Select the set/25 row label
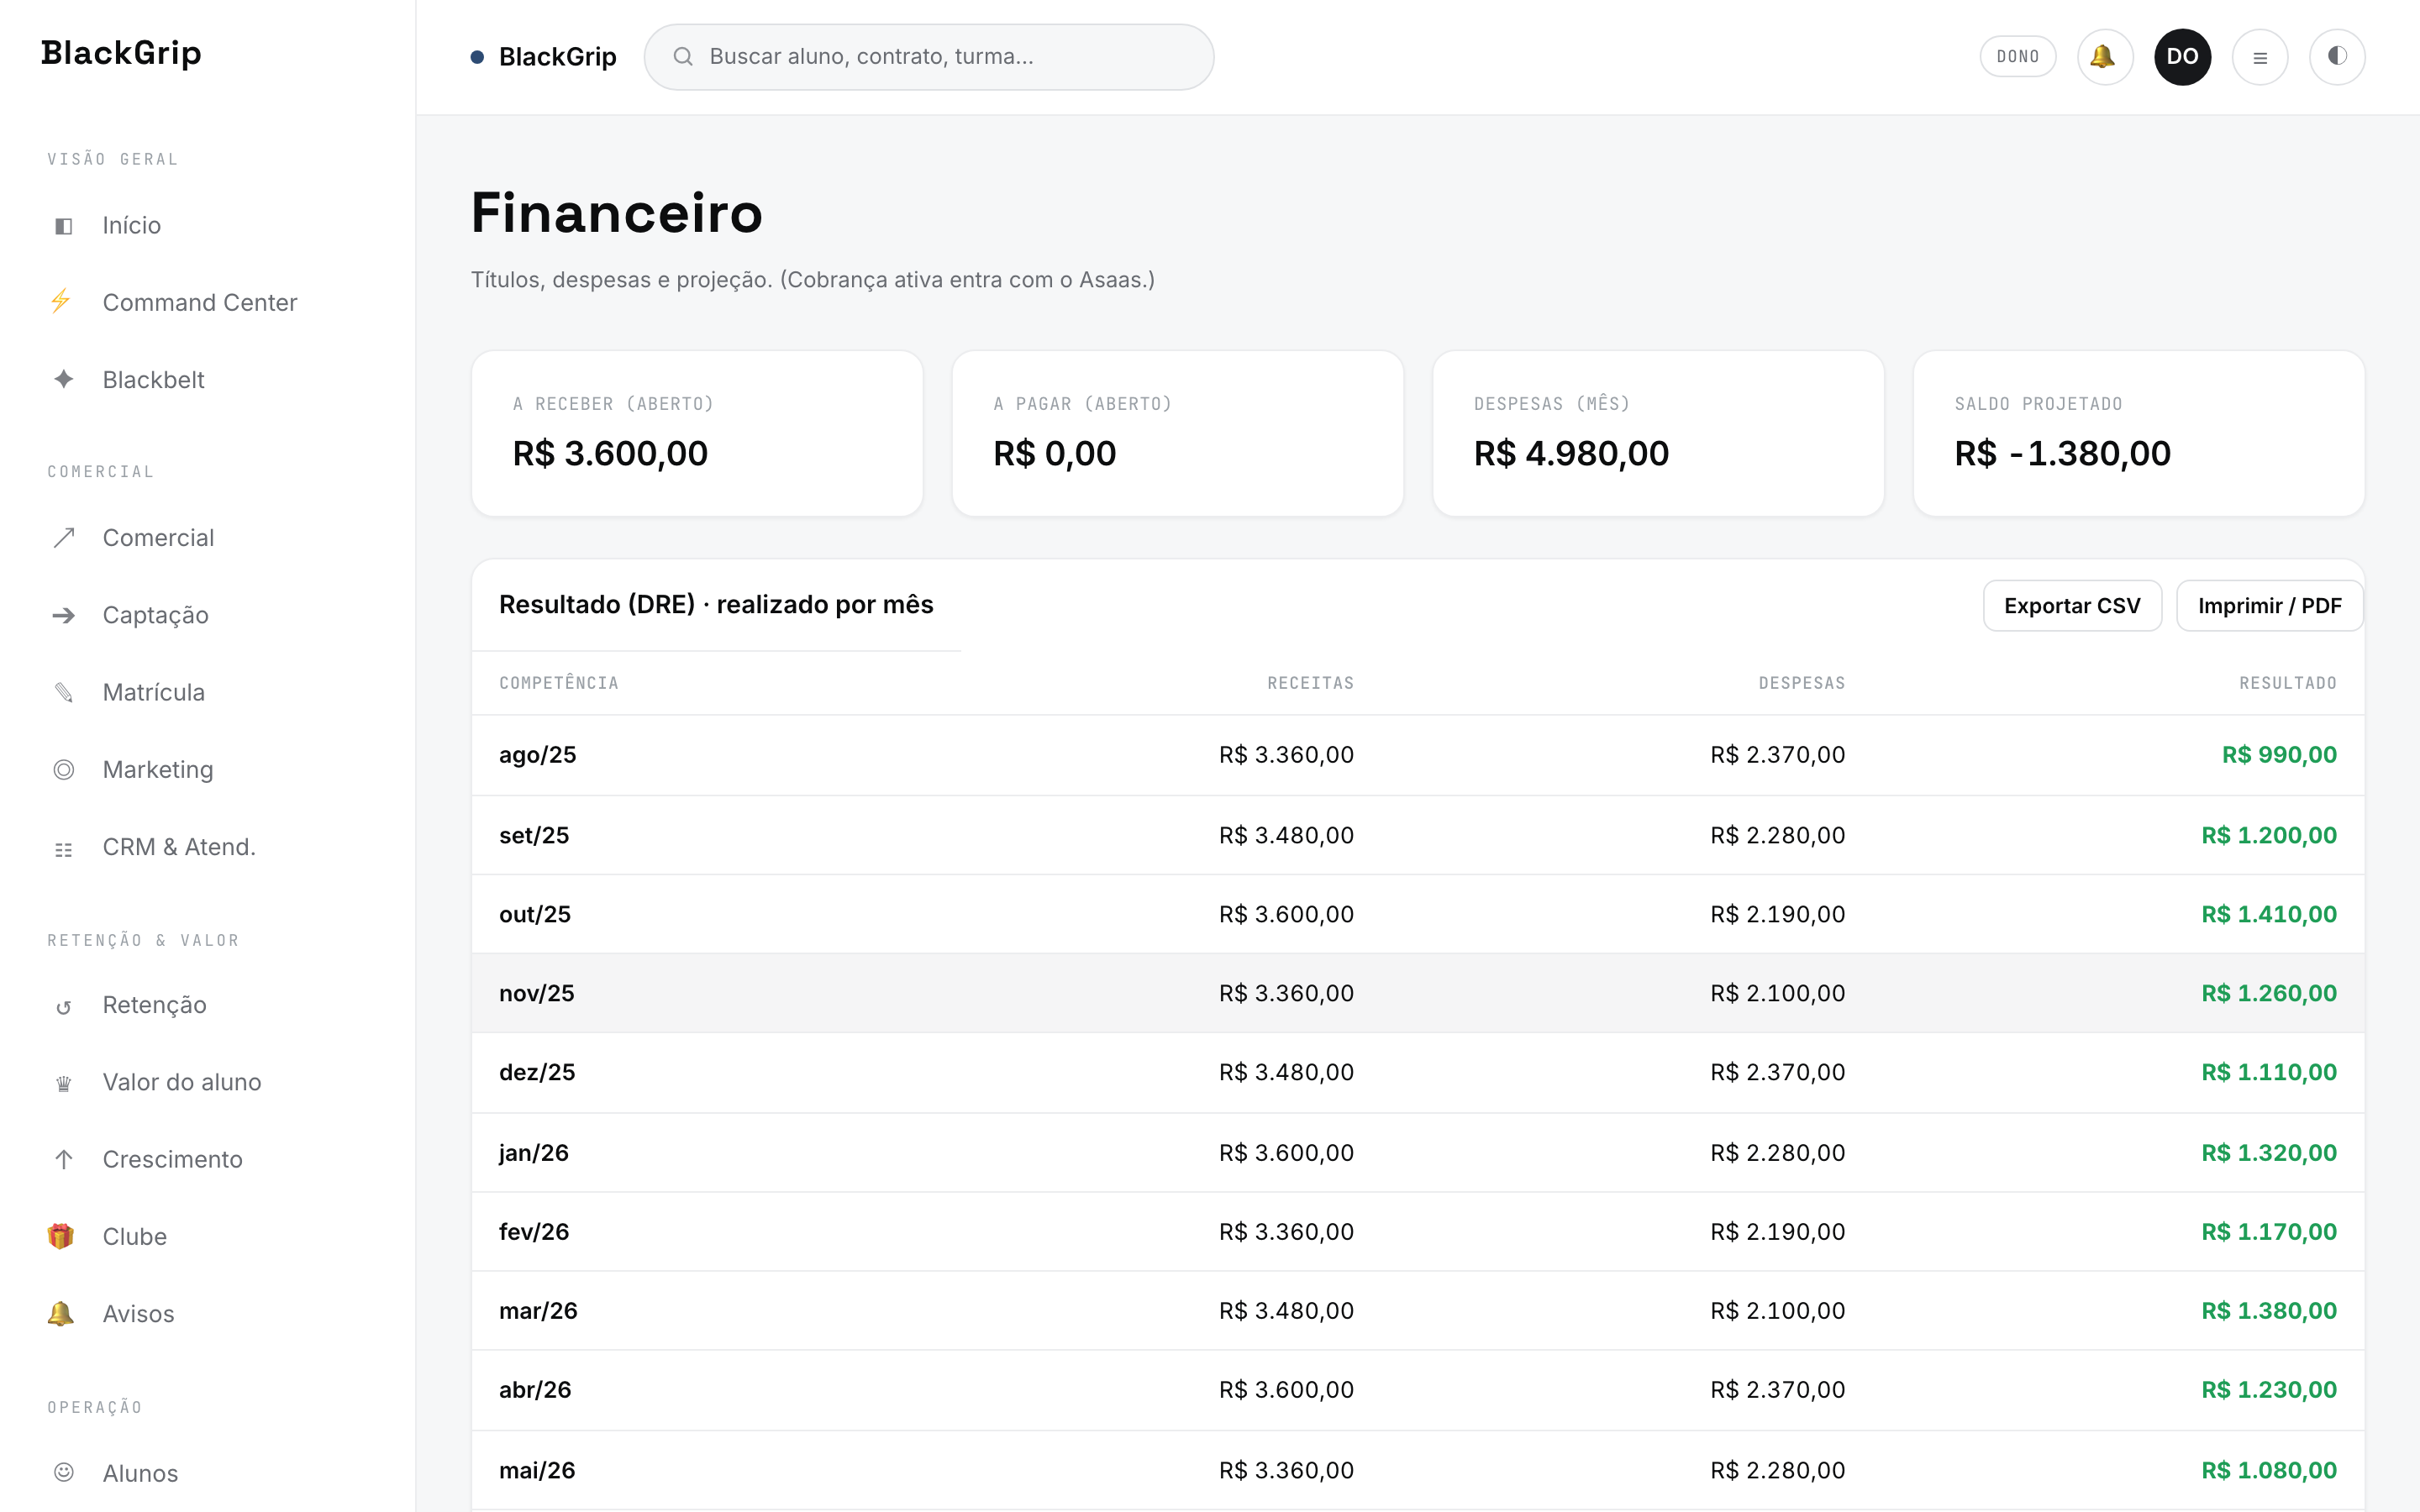This screenshot has width=2420, height=1512. (x=534, y=835)
